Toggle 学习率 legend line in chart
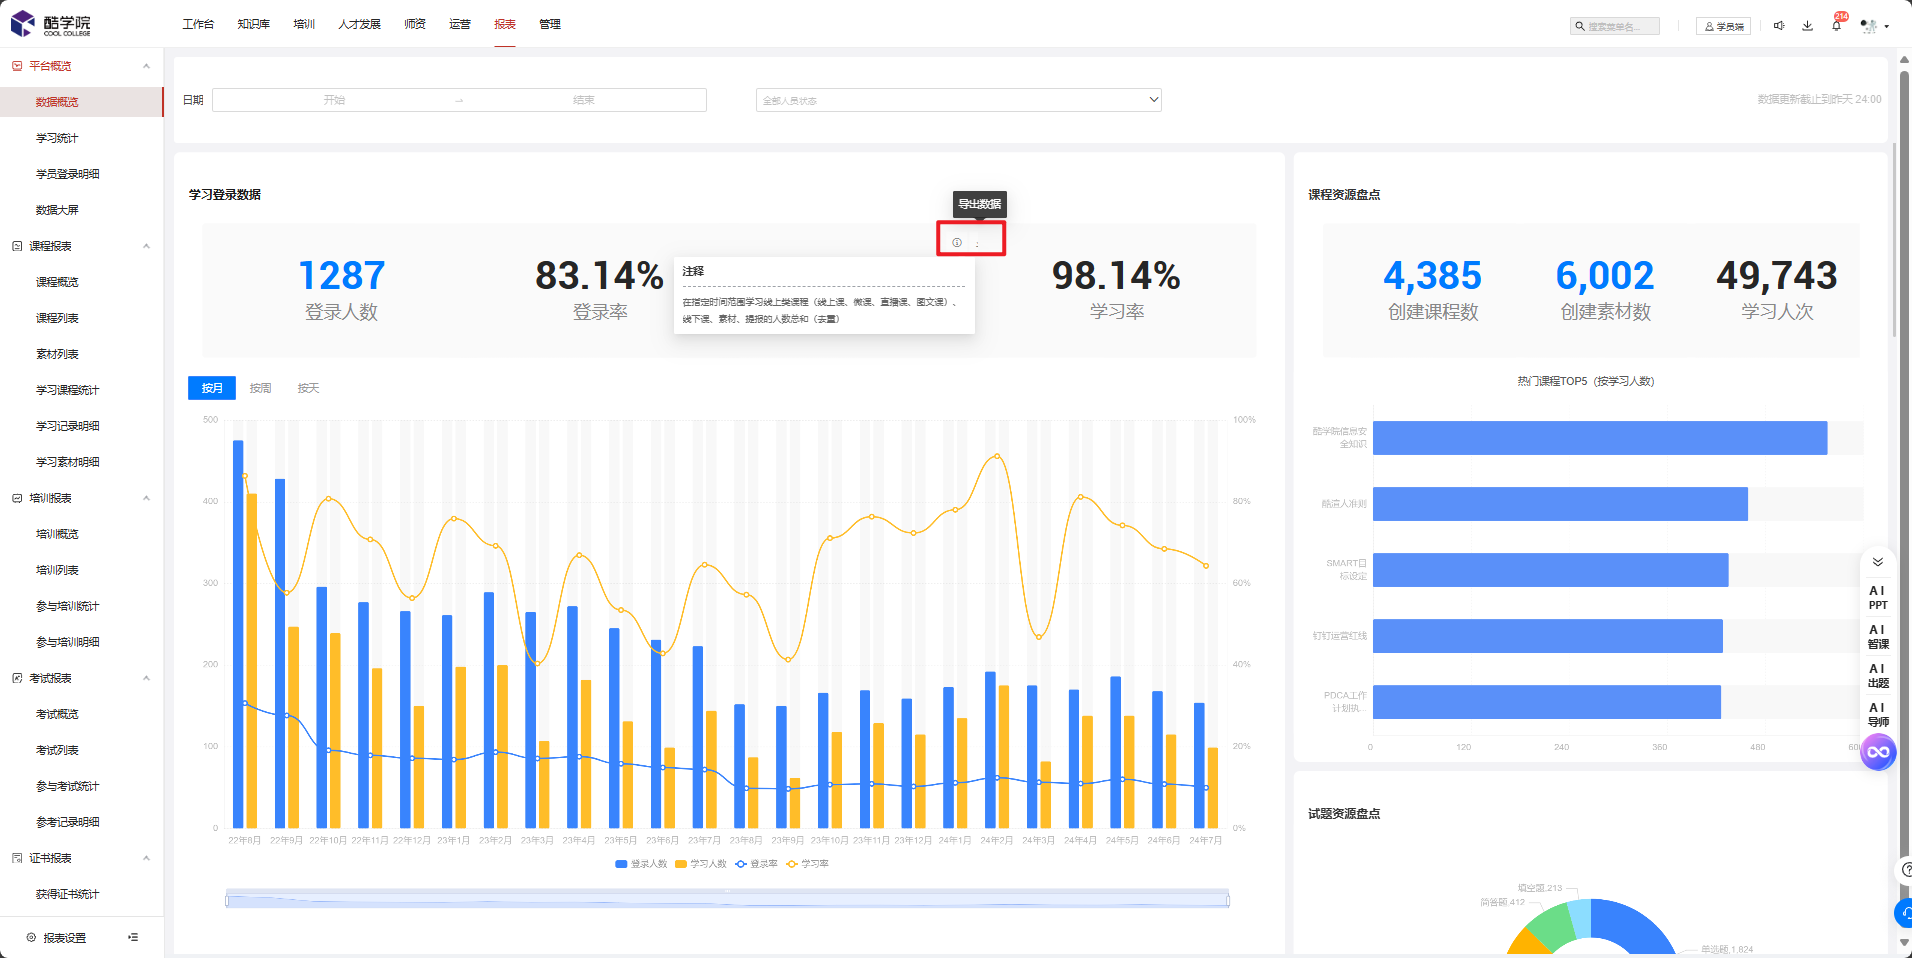 pos(807,864)
